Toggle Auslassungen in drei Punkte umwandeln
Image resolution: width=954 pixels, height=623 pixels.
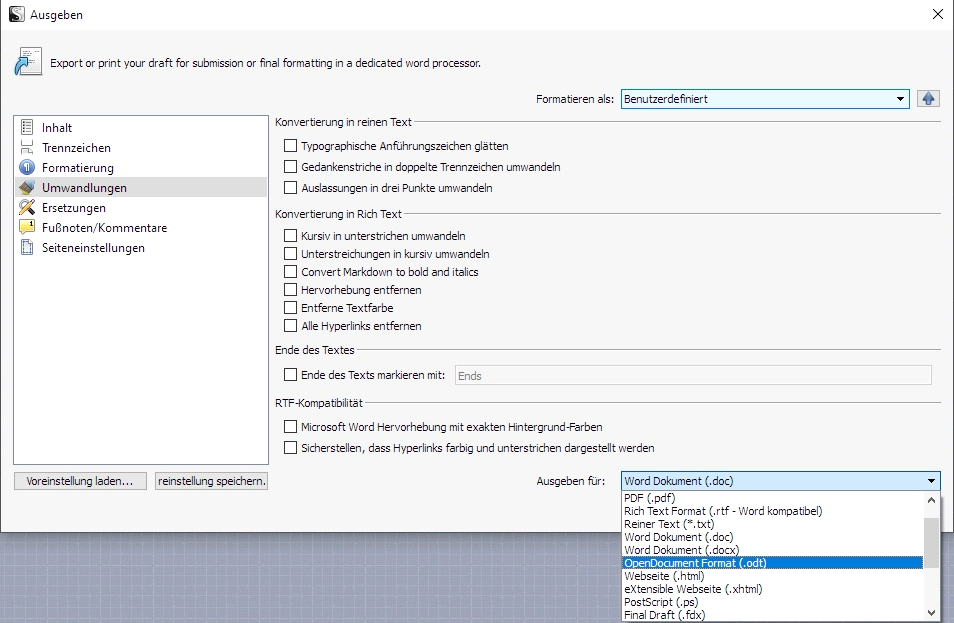coord(291,187)
